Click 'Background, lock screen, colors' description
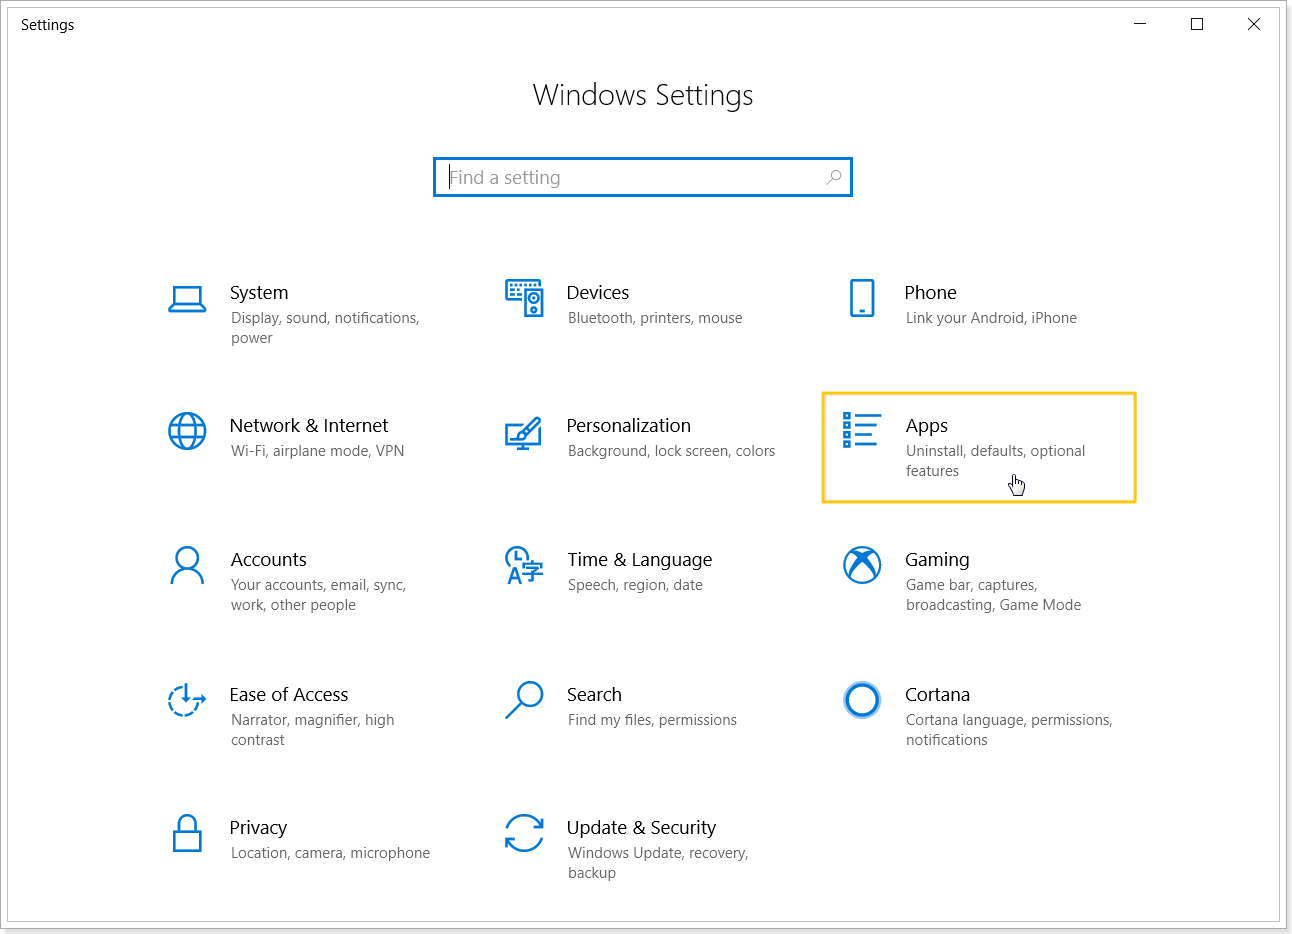Screen dimensions: 1292x934 tap(672, 451)
